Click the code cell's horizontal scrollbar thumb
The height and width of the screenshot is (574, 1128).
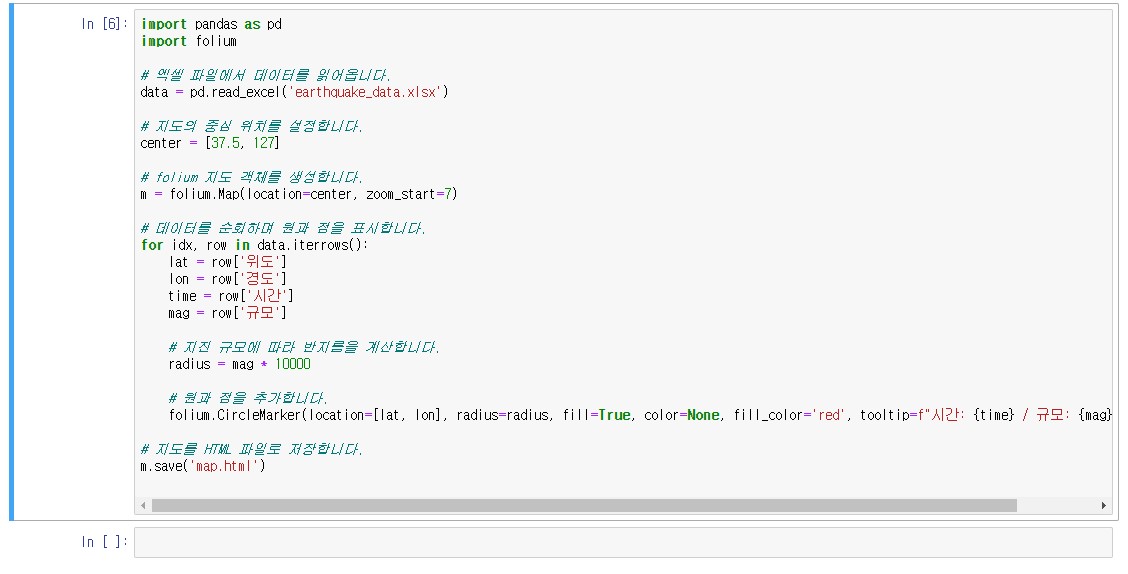point(584,506)
